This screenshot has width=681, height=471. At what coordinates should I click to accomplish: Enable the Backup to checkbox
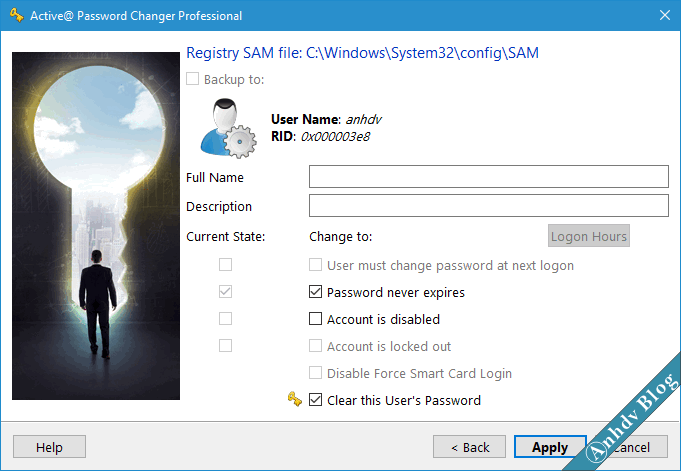click(192, 79)
